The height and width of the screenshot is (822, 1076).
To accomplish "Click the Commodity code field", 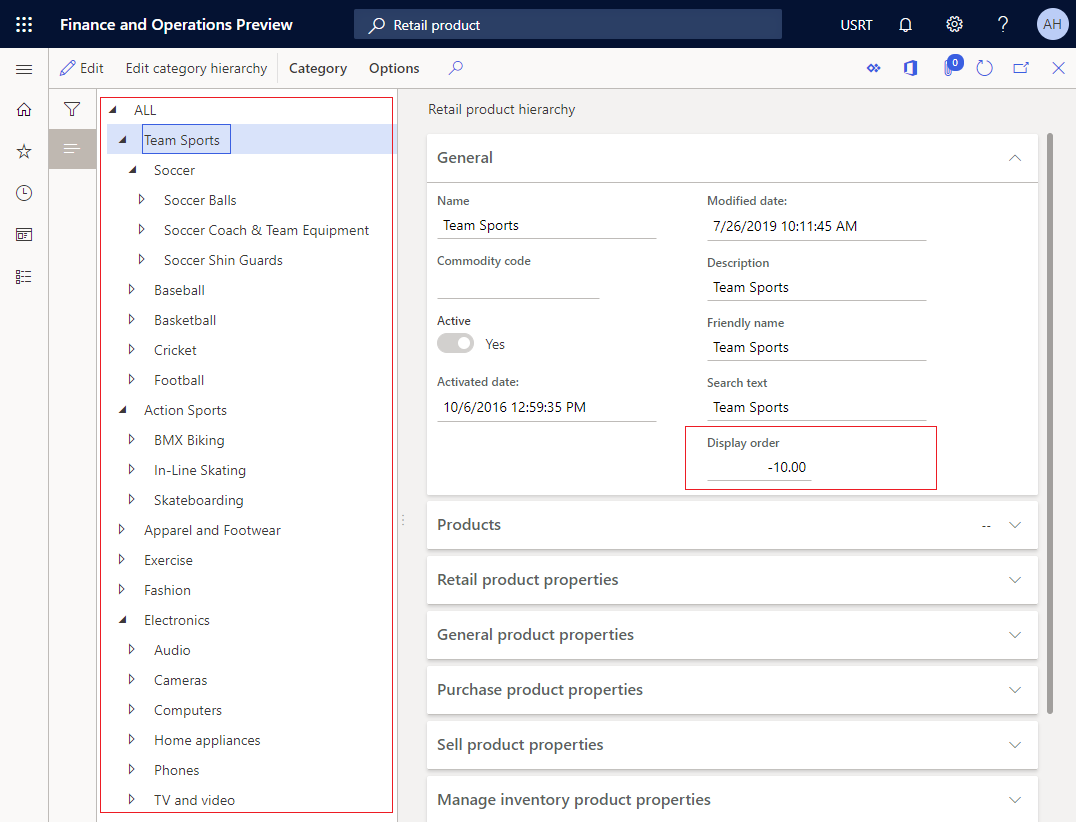I will click(x=518, y=285).
